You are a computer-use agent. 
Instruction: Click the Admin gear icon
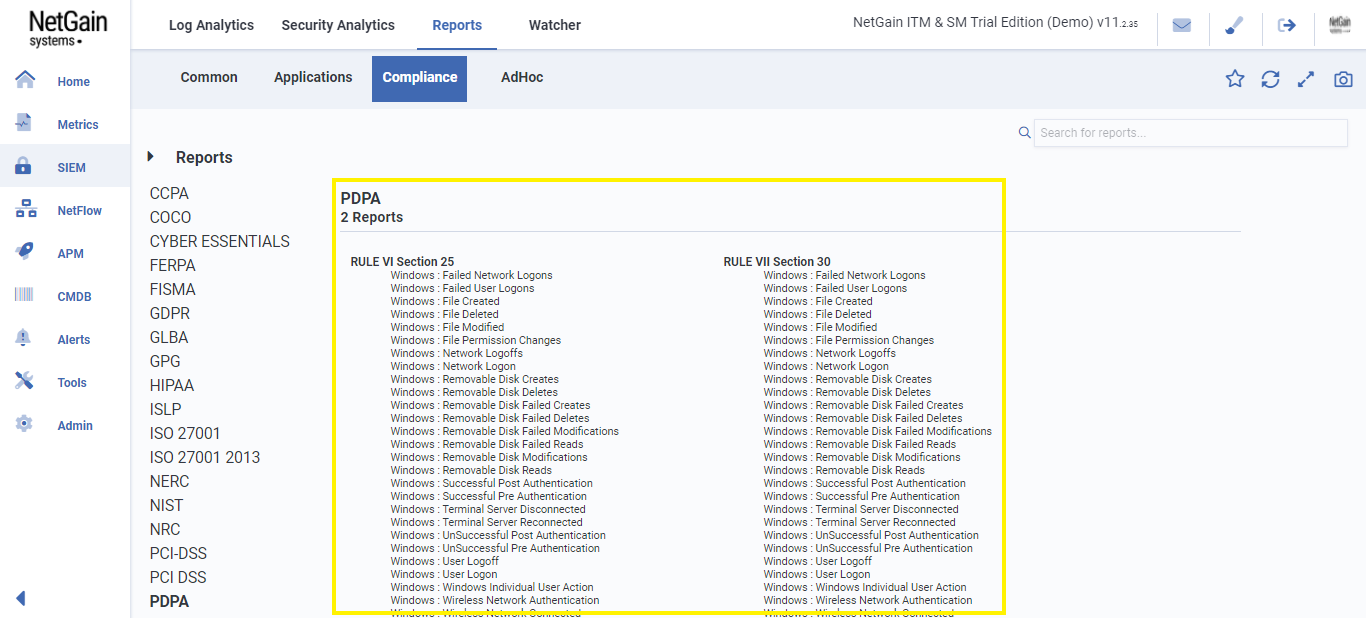[24, 424]
